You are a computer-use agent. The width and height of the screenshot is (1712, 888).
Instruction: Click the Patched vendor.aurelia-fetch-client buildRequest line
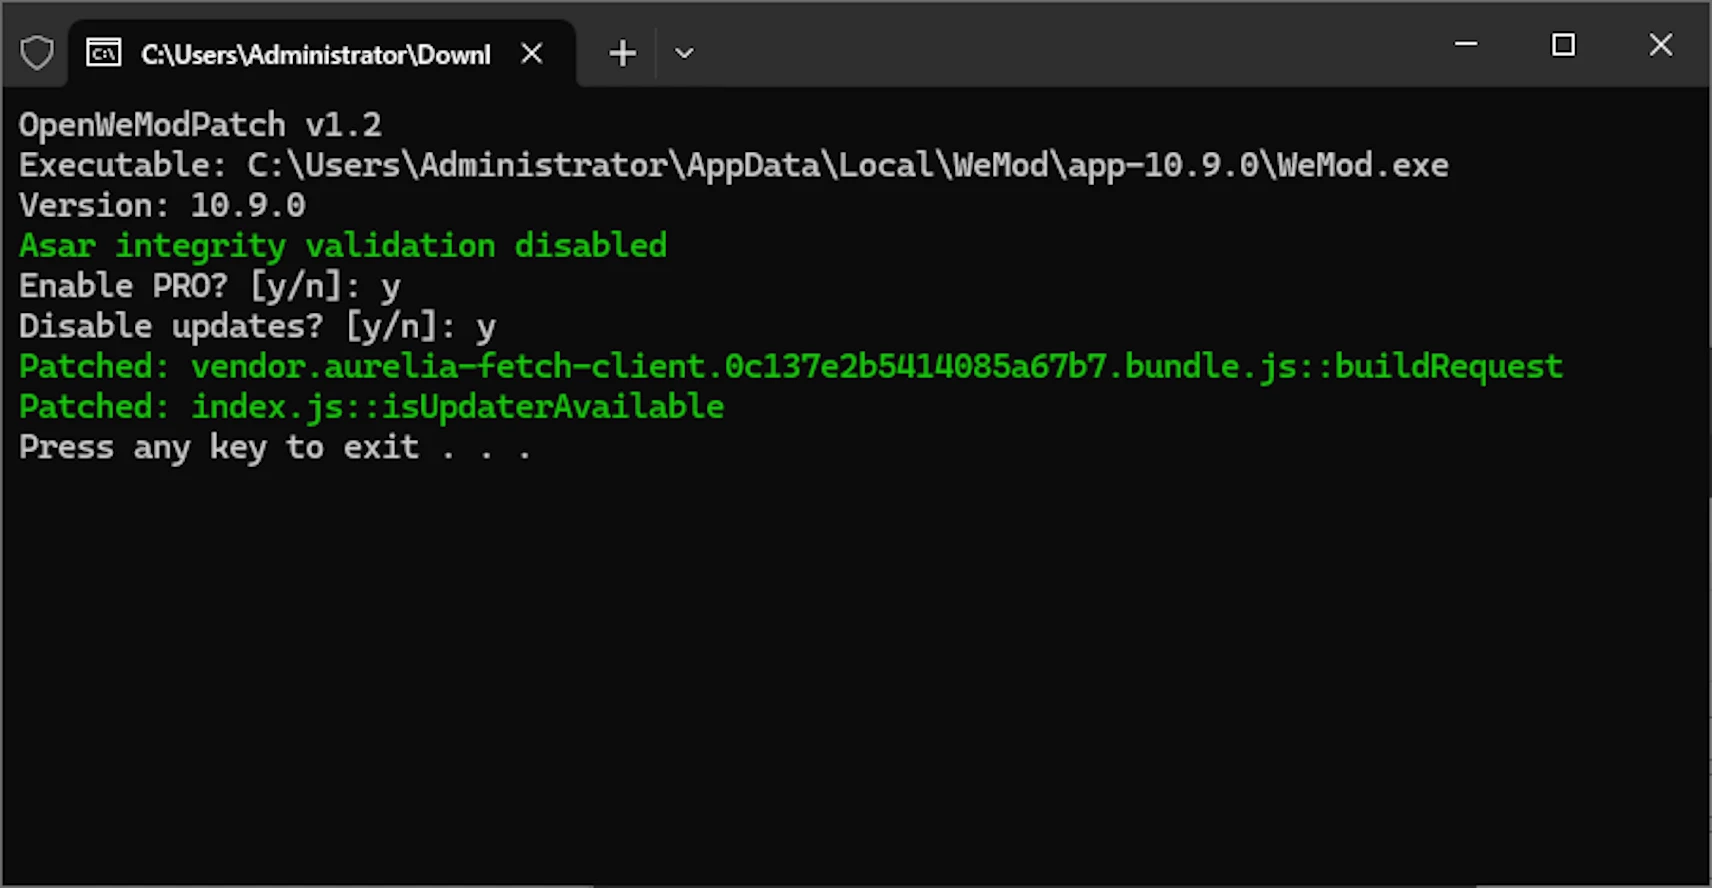pyautogui.click(x=790, y=366)
